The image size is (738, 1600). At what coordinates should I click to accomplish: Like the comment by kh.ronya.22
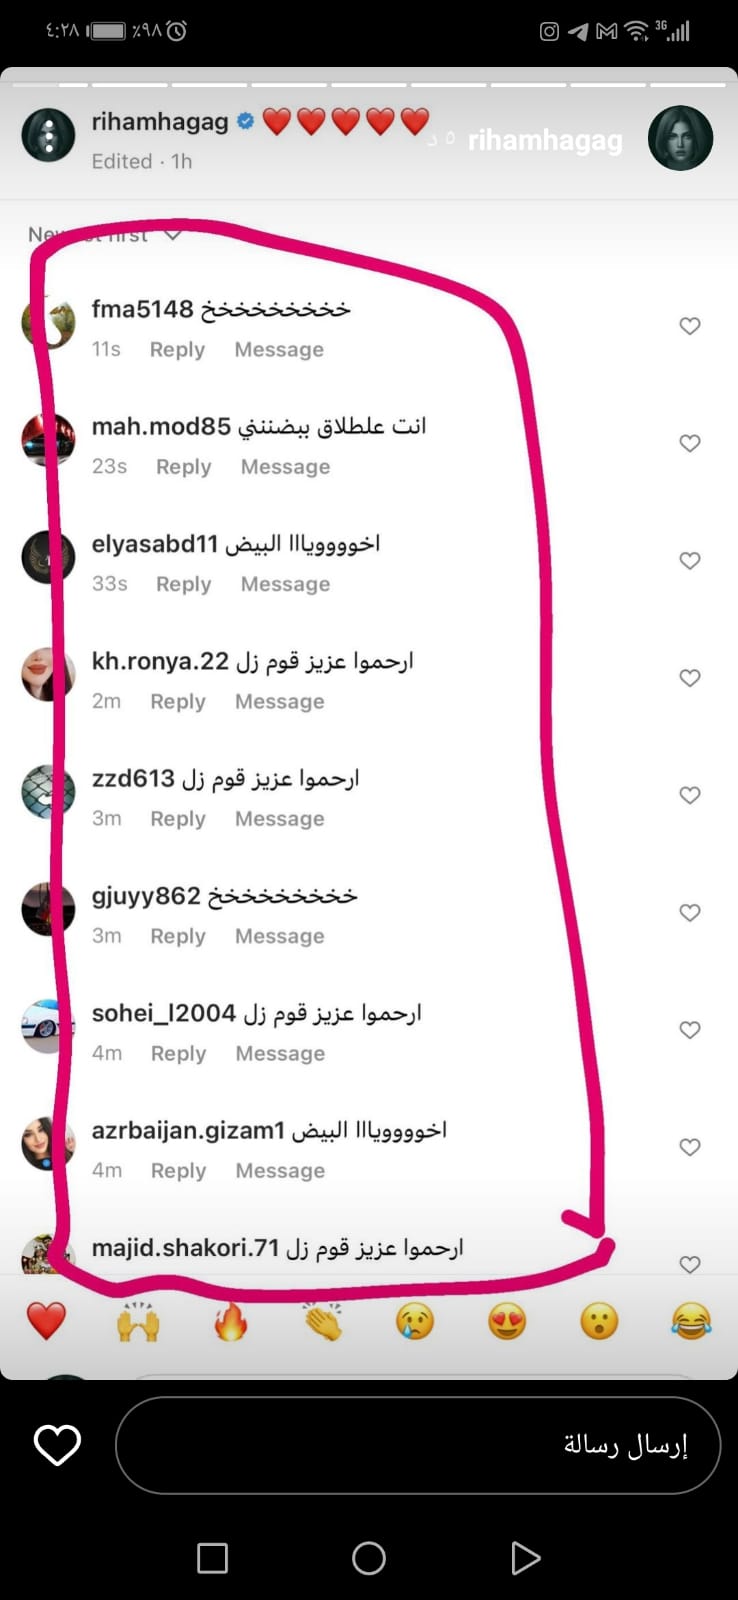coord(690,678)
